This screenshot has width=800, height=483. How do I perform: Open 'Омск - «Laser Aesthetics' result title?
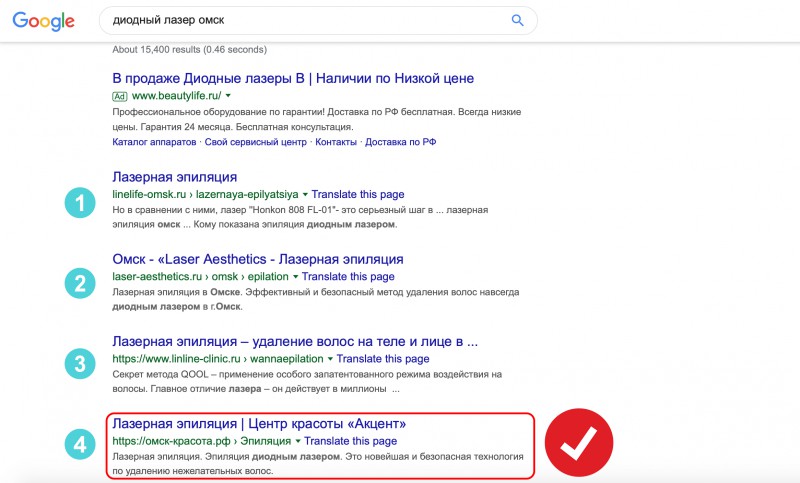[x=259, y=258]
